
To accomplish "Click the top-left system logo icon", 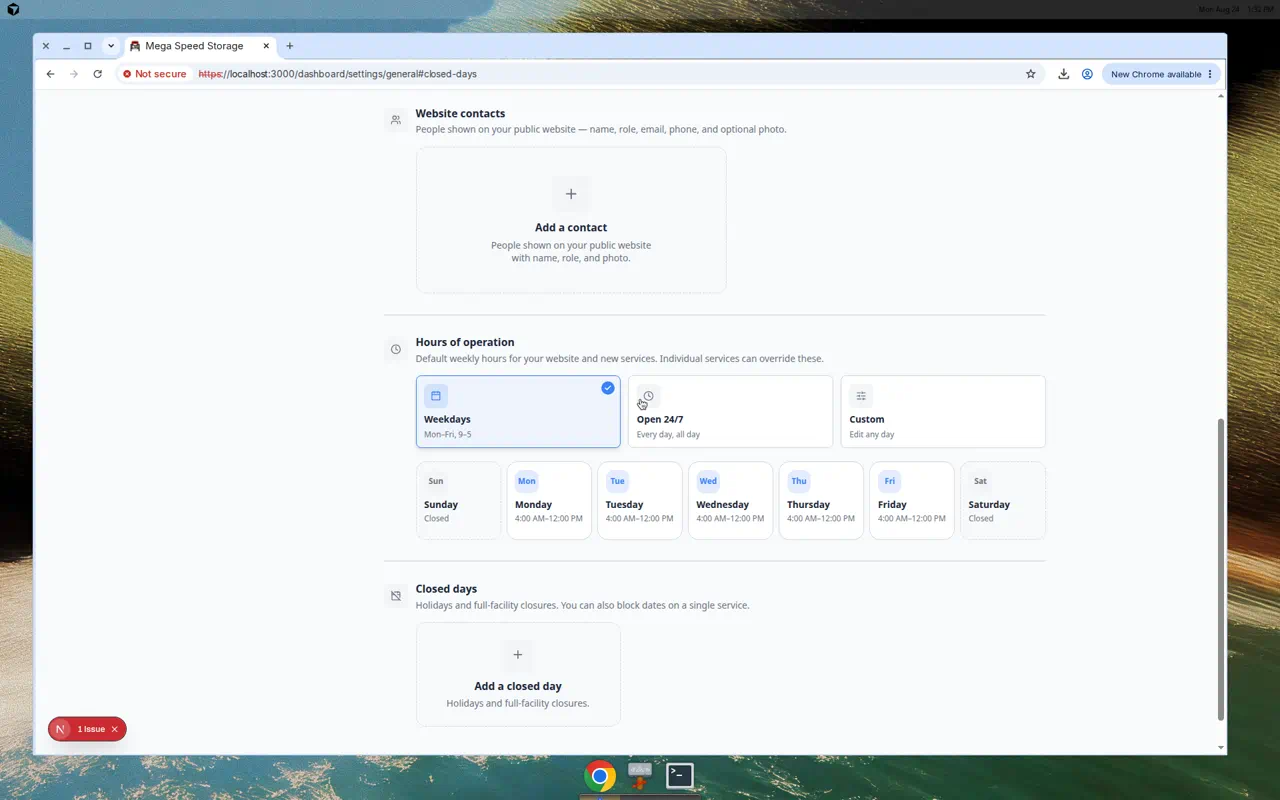I will pyautogui.click(x=13, y=9).
